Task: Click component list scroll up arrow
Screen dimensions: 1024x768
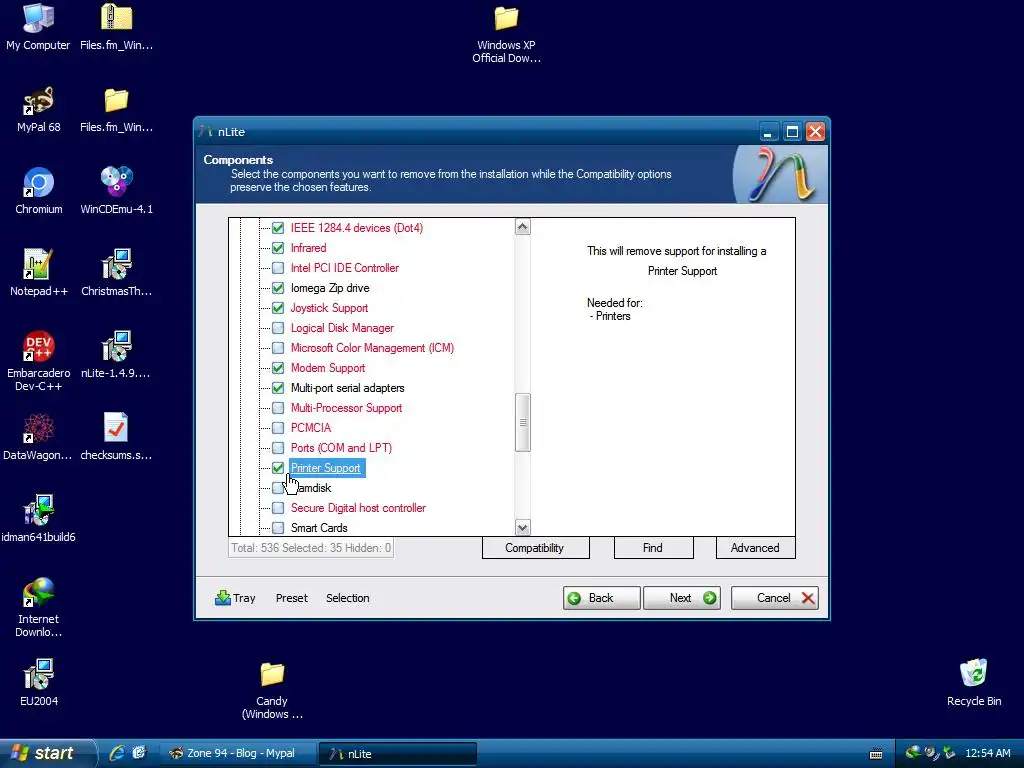Action: click(x=522, y=227)
